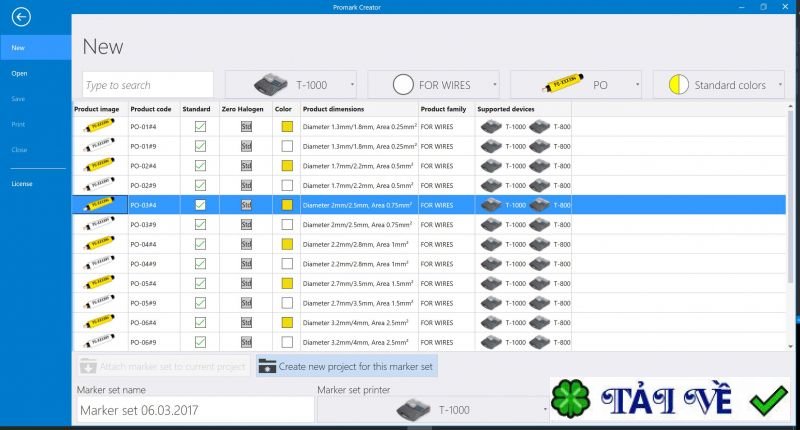Click the Std zero halogen icon for PO-06#4

(x=246, y=322)
